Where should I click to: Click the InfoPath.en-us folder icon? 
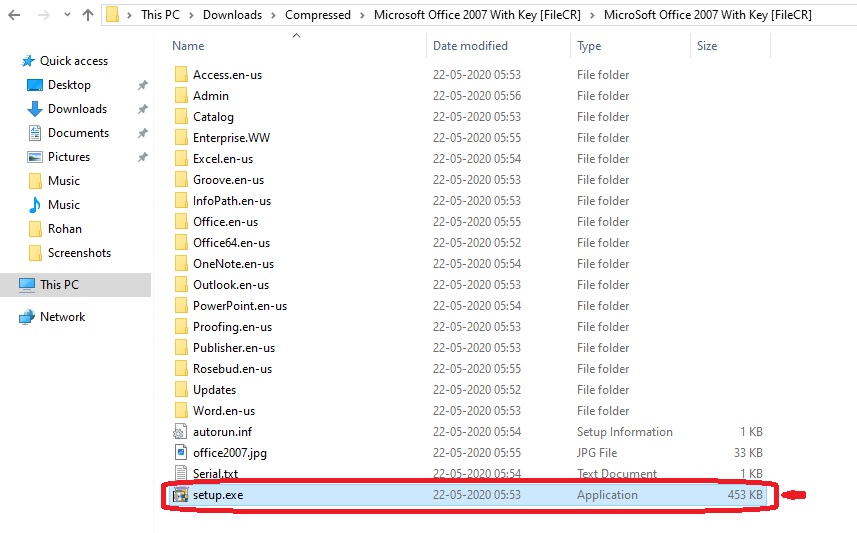point(181,201)
